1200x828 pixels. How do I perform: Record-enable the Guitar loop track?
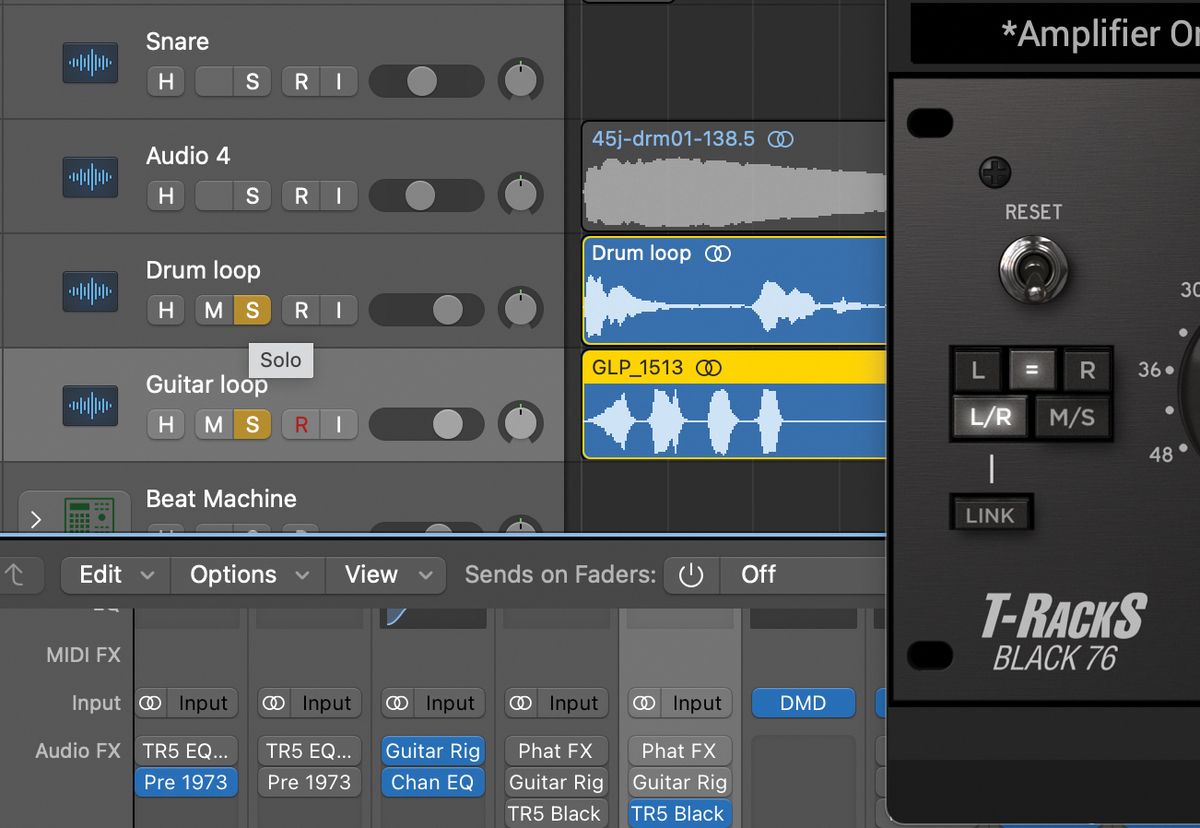pyautogui.click(x=300, y=424)
